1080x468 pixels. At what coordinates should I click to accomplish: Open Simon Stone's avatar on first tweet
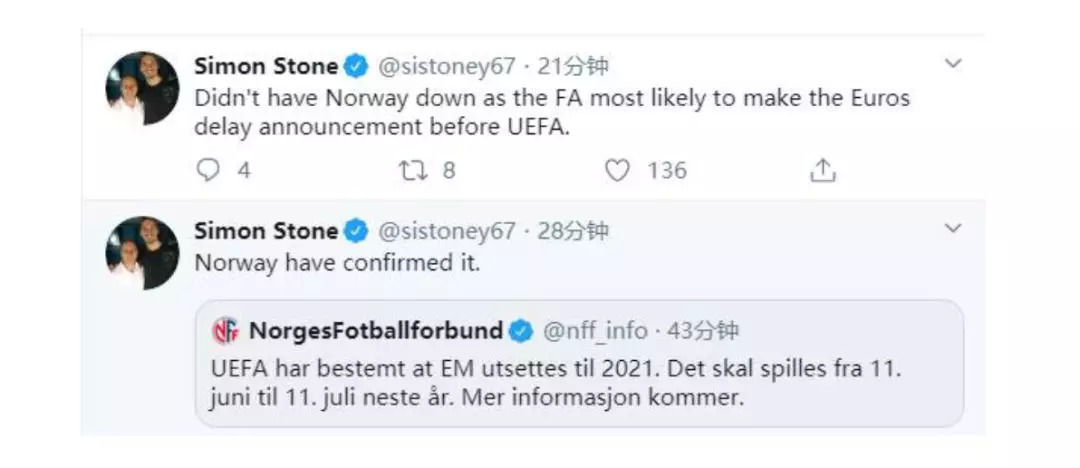click(x=142, y=88)
